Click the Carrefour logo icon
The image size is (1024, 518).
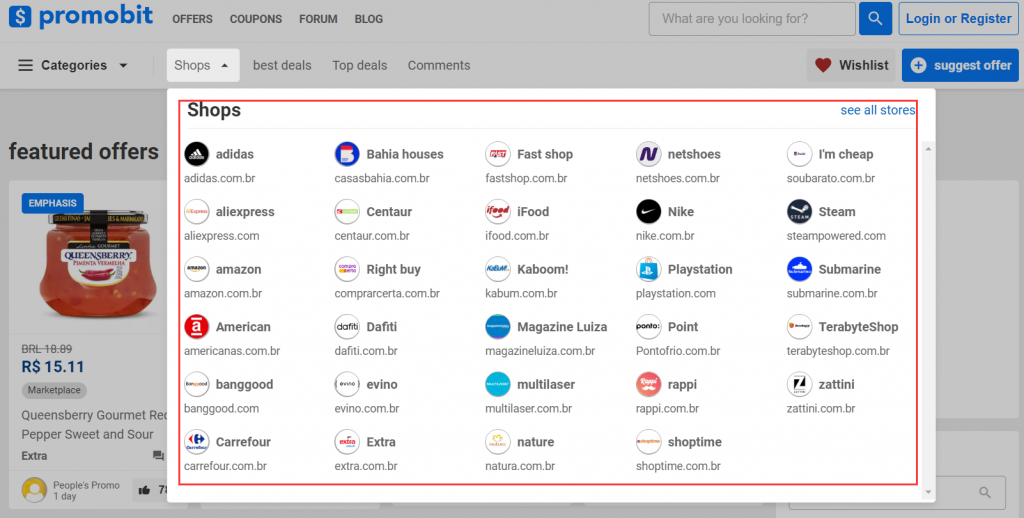197,442
